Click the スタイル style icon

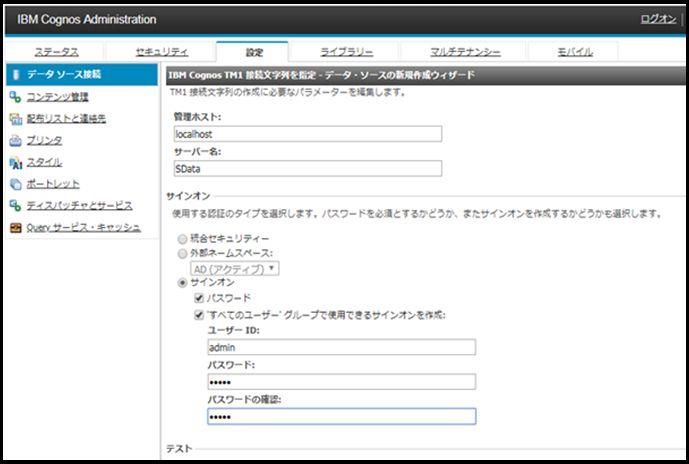coord(15,163)
